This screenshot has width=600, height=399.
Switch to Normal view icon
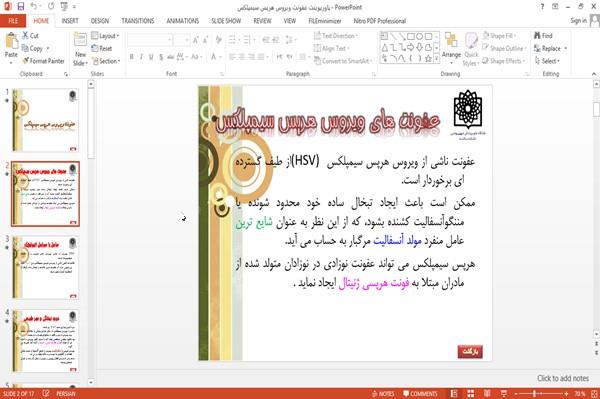[454, 394]
